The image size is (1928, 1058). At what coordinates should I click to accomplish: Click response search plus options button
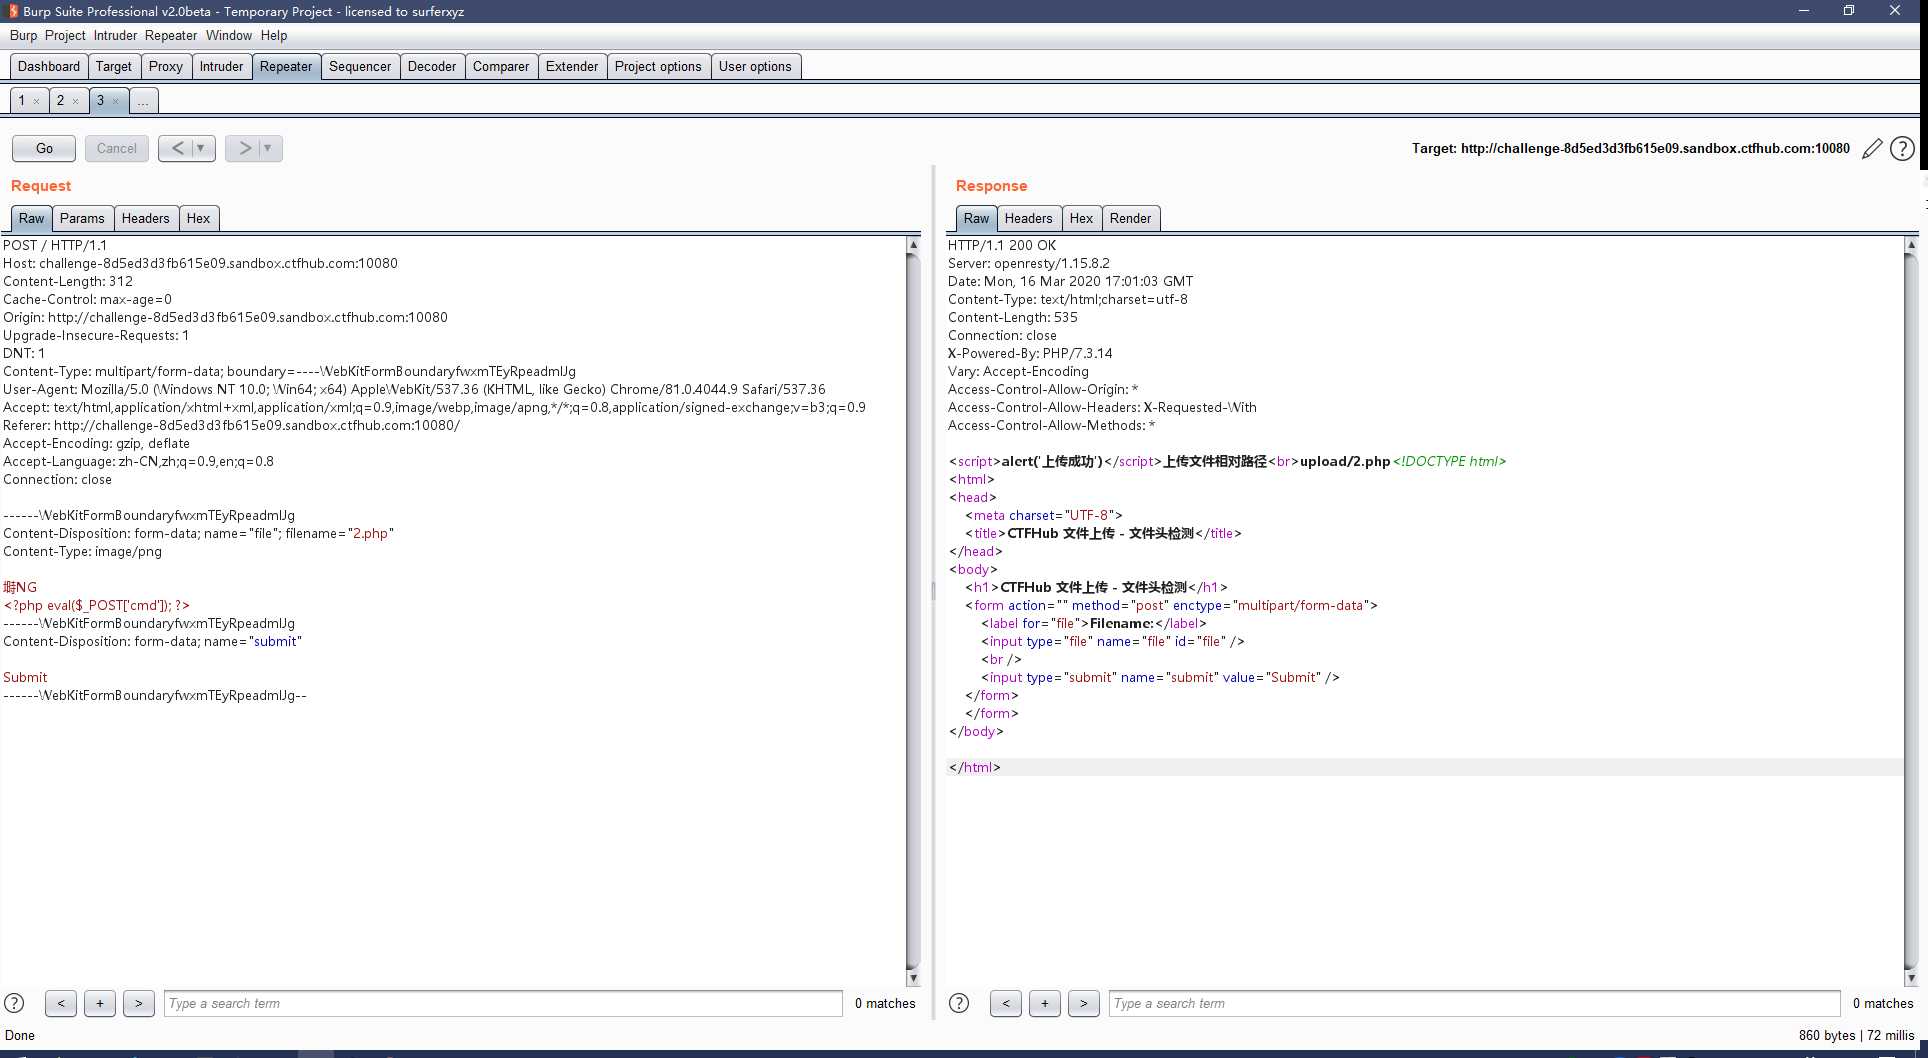[1045, 1003]
